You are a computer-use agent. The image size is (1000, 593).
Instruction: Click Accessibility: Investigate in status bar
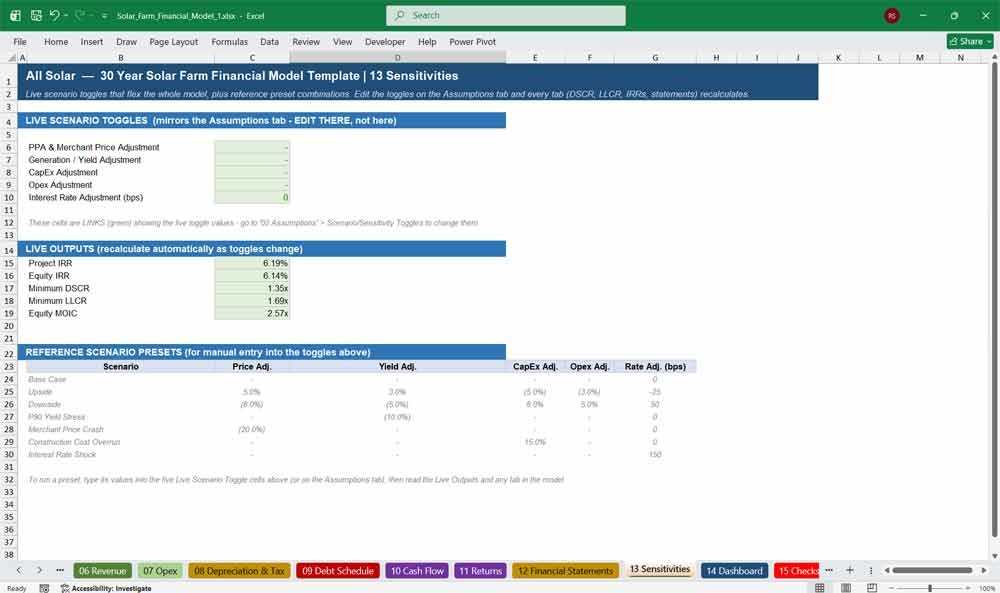click(106, 588)
